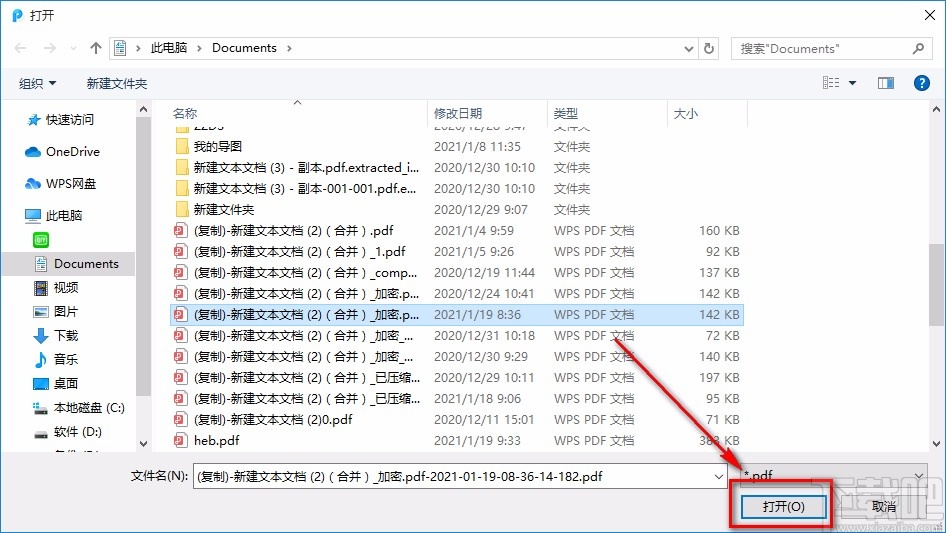
Task: Select the 160 KB (合并).pdf file
Action: point(457,231)
